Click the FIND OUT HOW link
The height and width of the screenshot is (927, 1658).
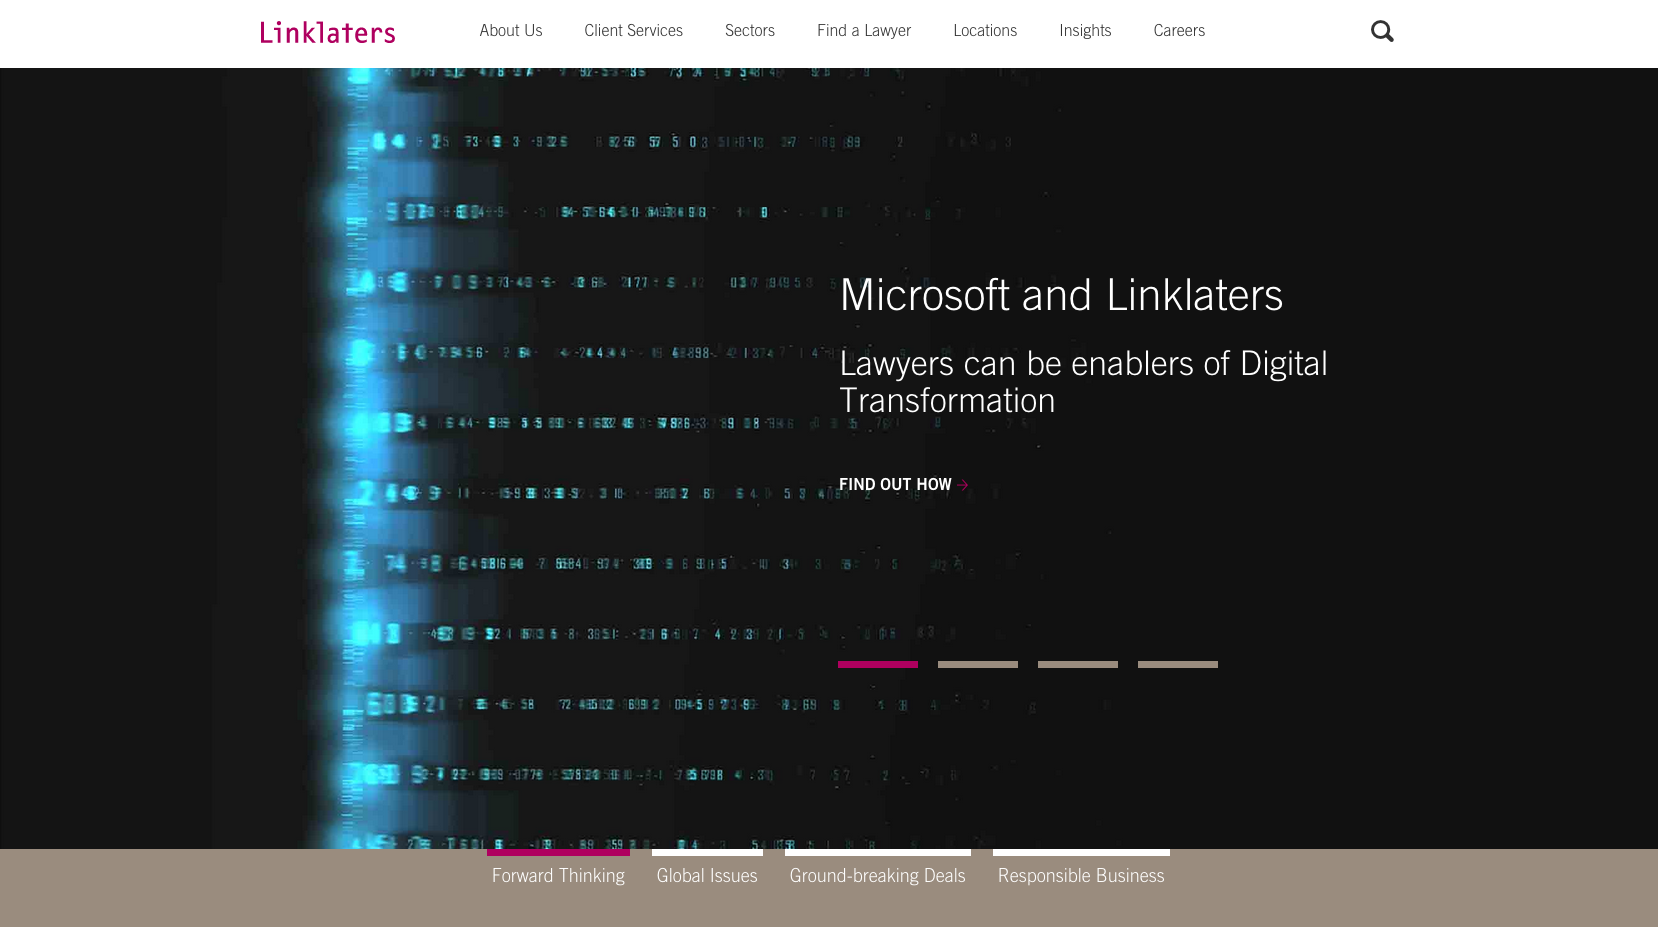894,485
